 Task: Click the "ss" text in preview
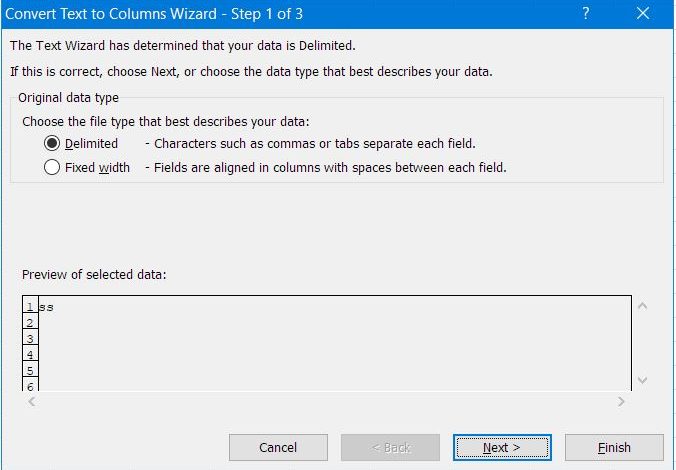pyautogui.click(x=46, y=307)
